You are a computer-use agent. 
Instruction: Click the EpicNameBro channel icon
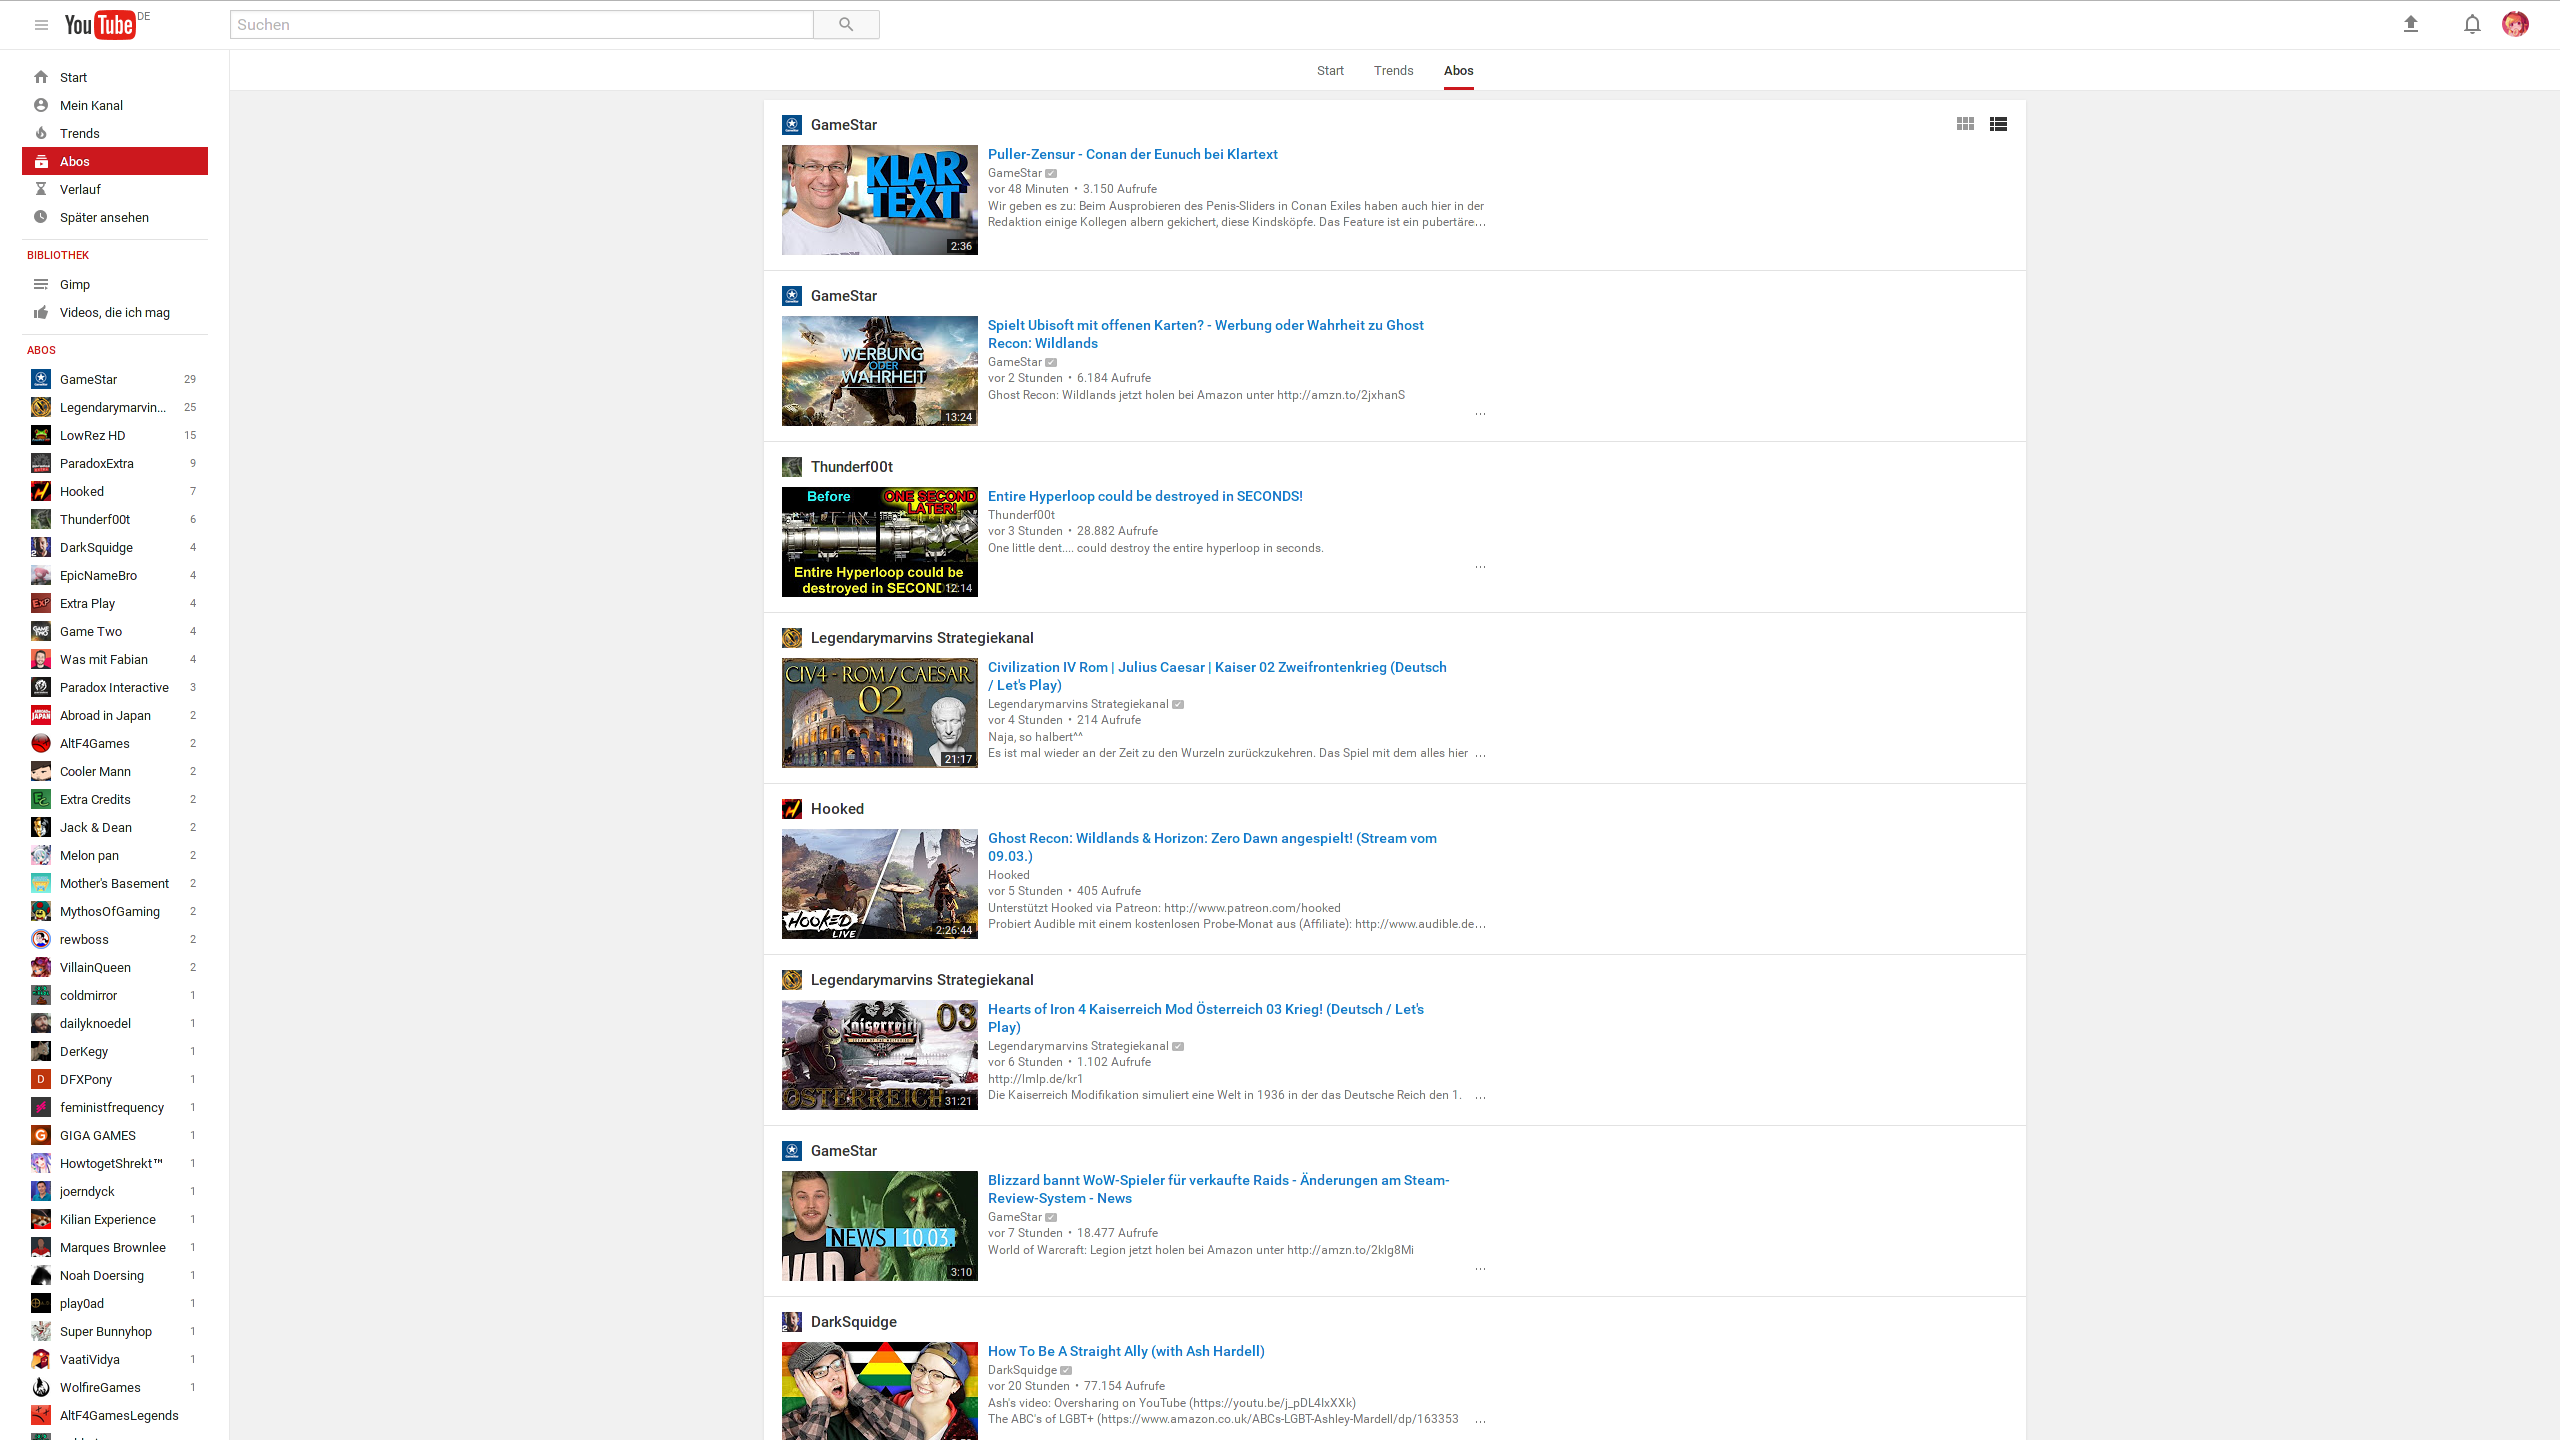(41, 575)
